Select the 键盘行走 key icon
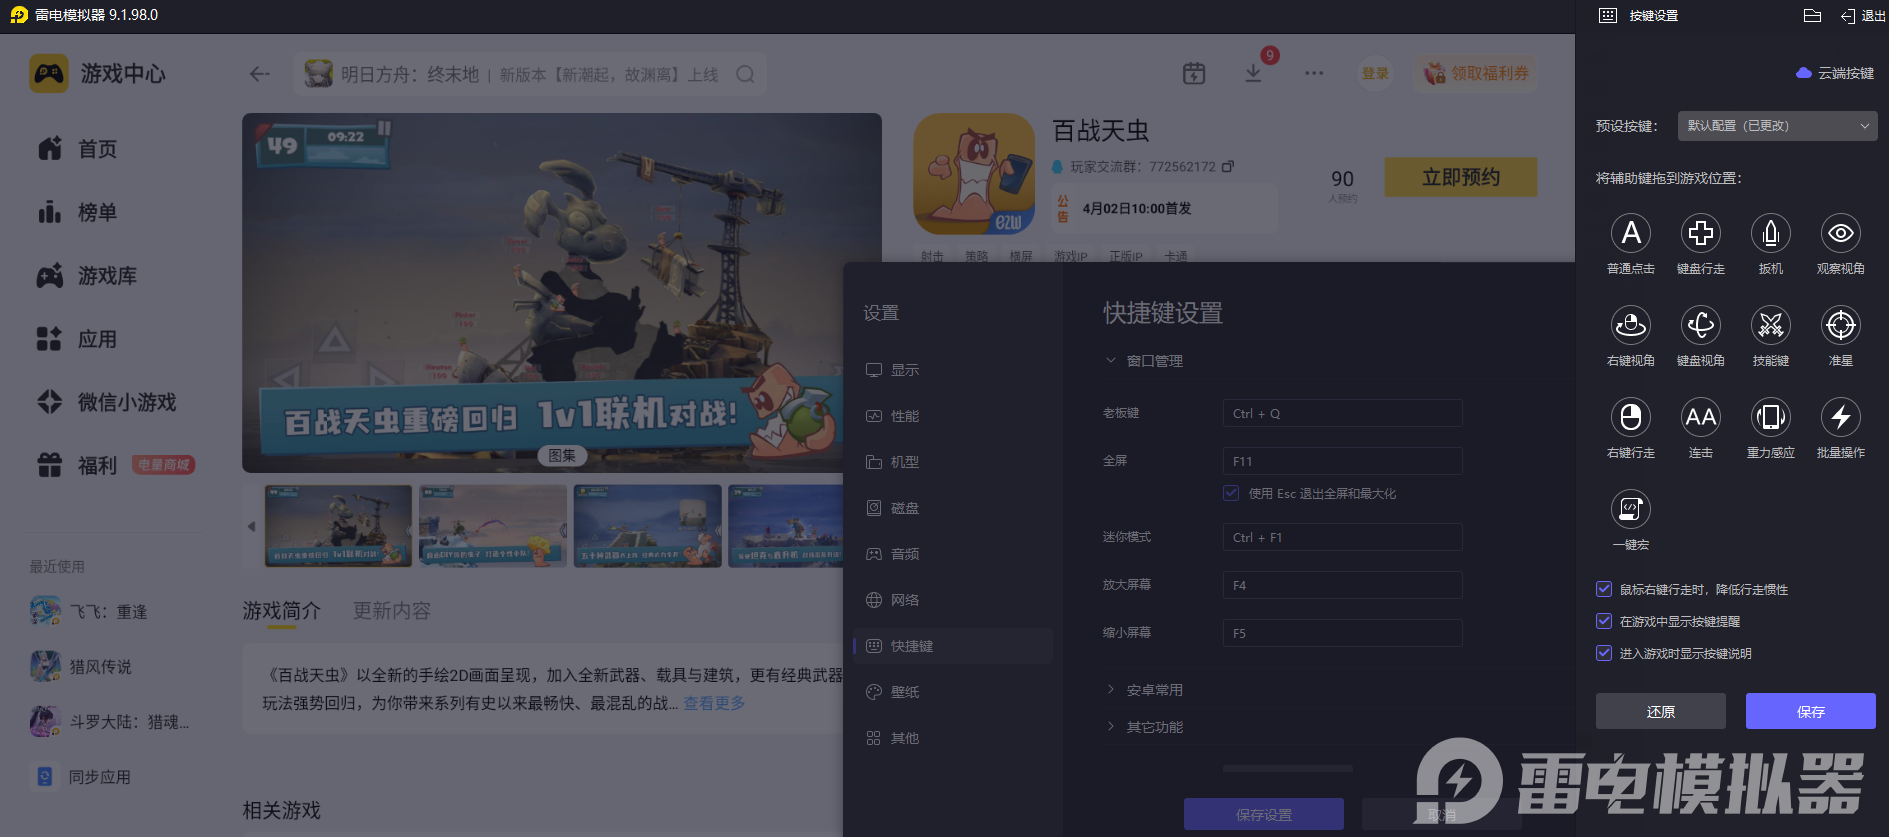Image resolution: width=1889 pixels, height=837 pixels. tap(1701, 233)
